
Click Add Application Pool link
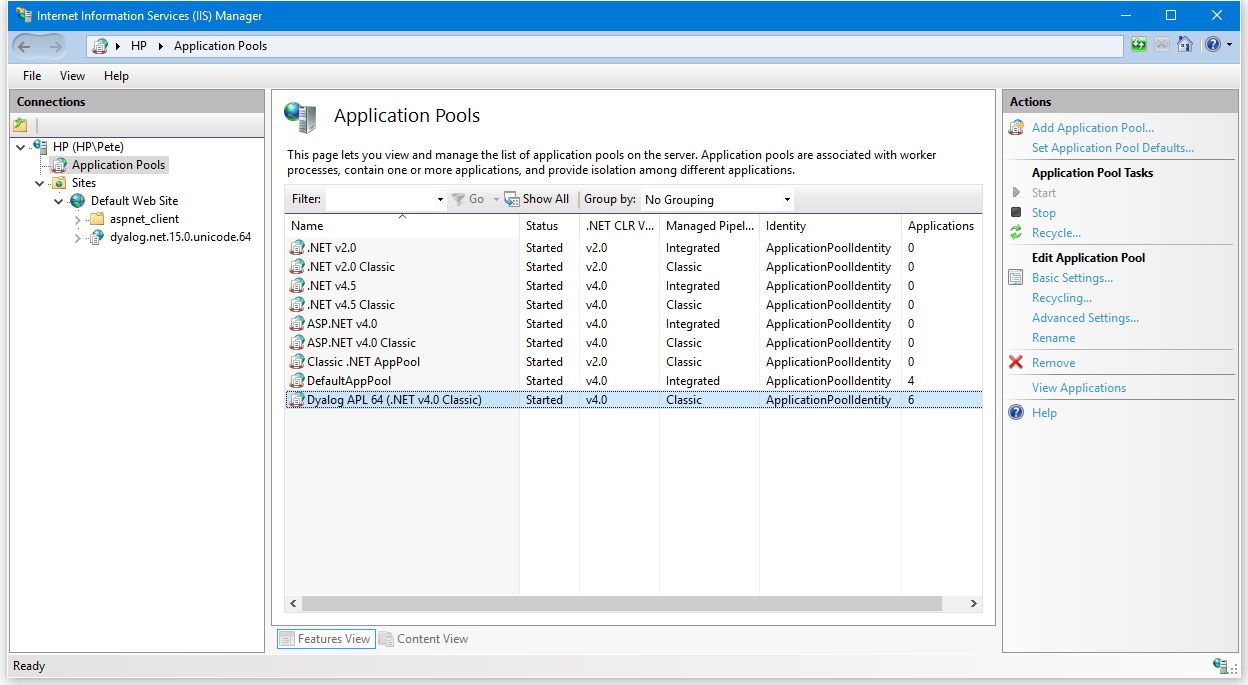click(1092, 128)
